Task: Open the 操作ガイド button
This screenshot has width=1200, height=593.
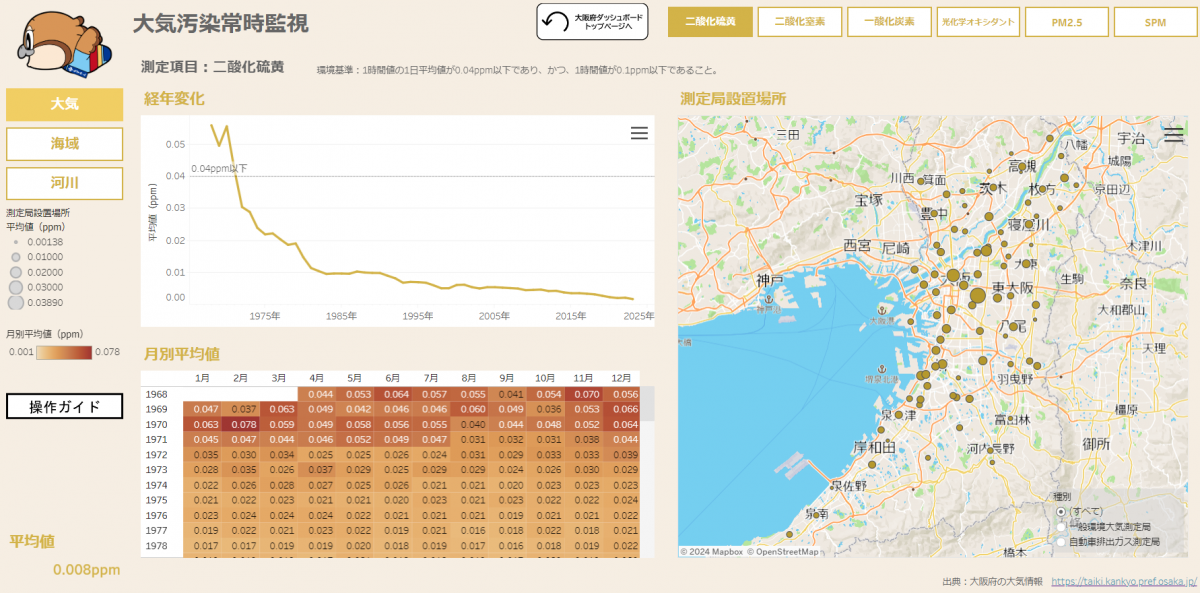Action: (x=65, y=407)
